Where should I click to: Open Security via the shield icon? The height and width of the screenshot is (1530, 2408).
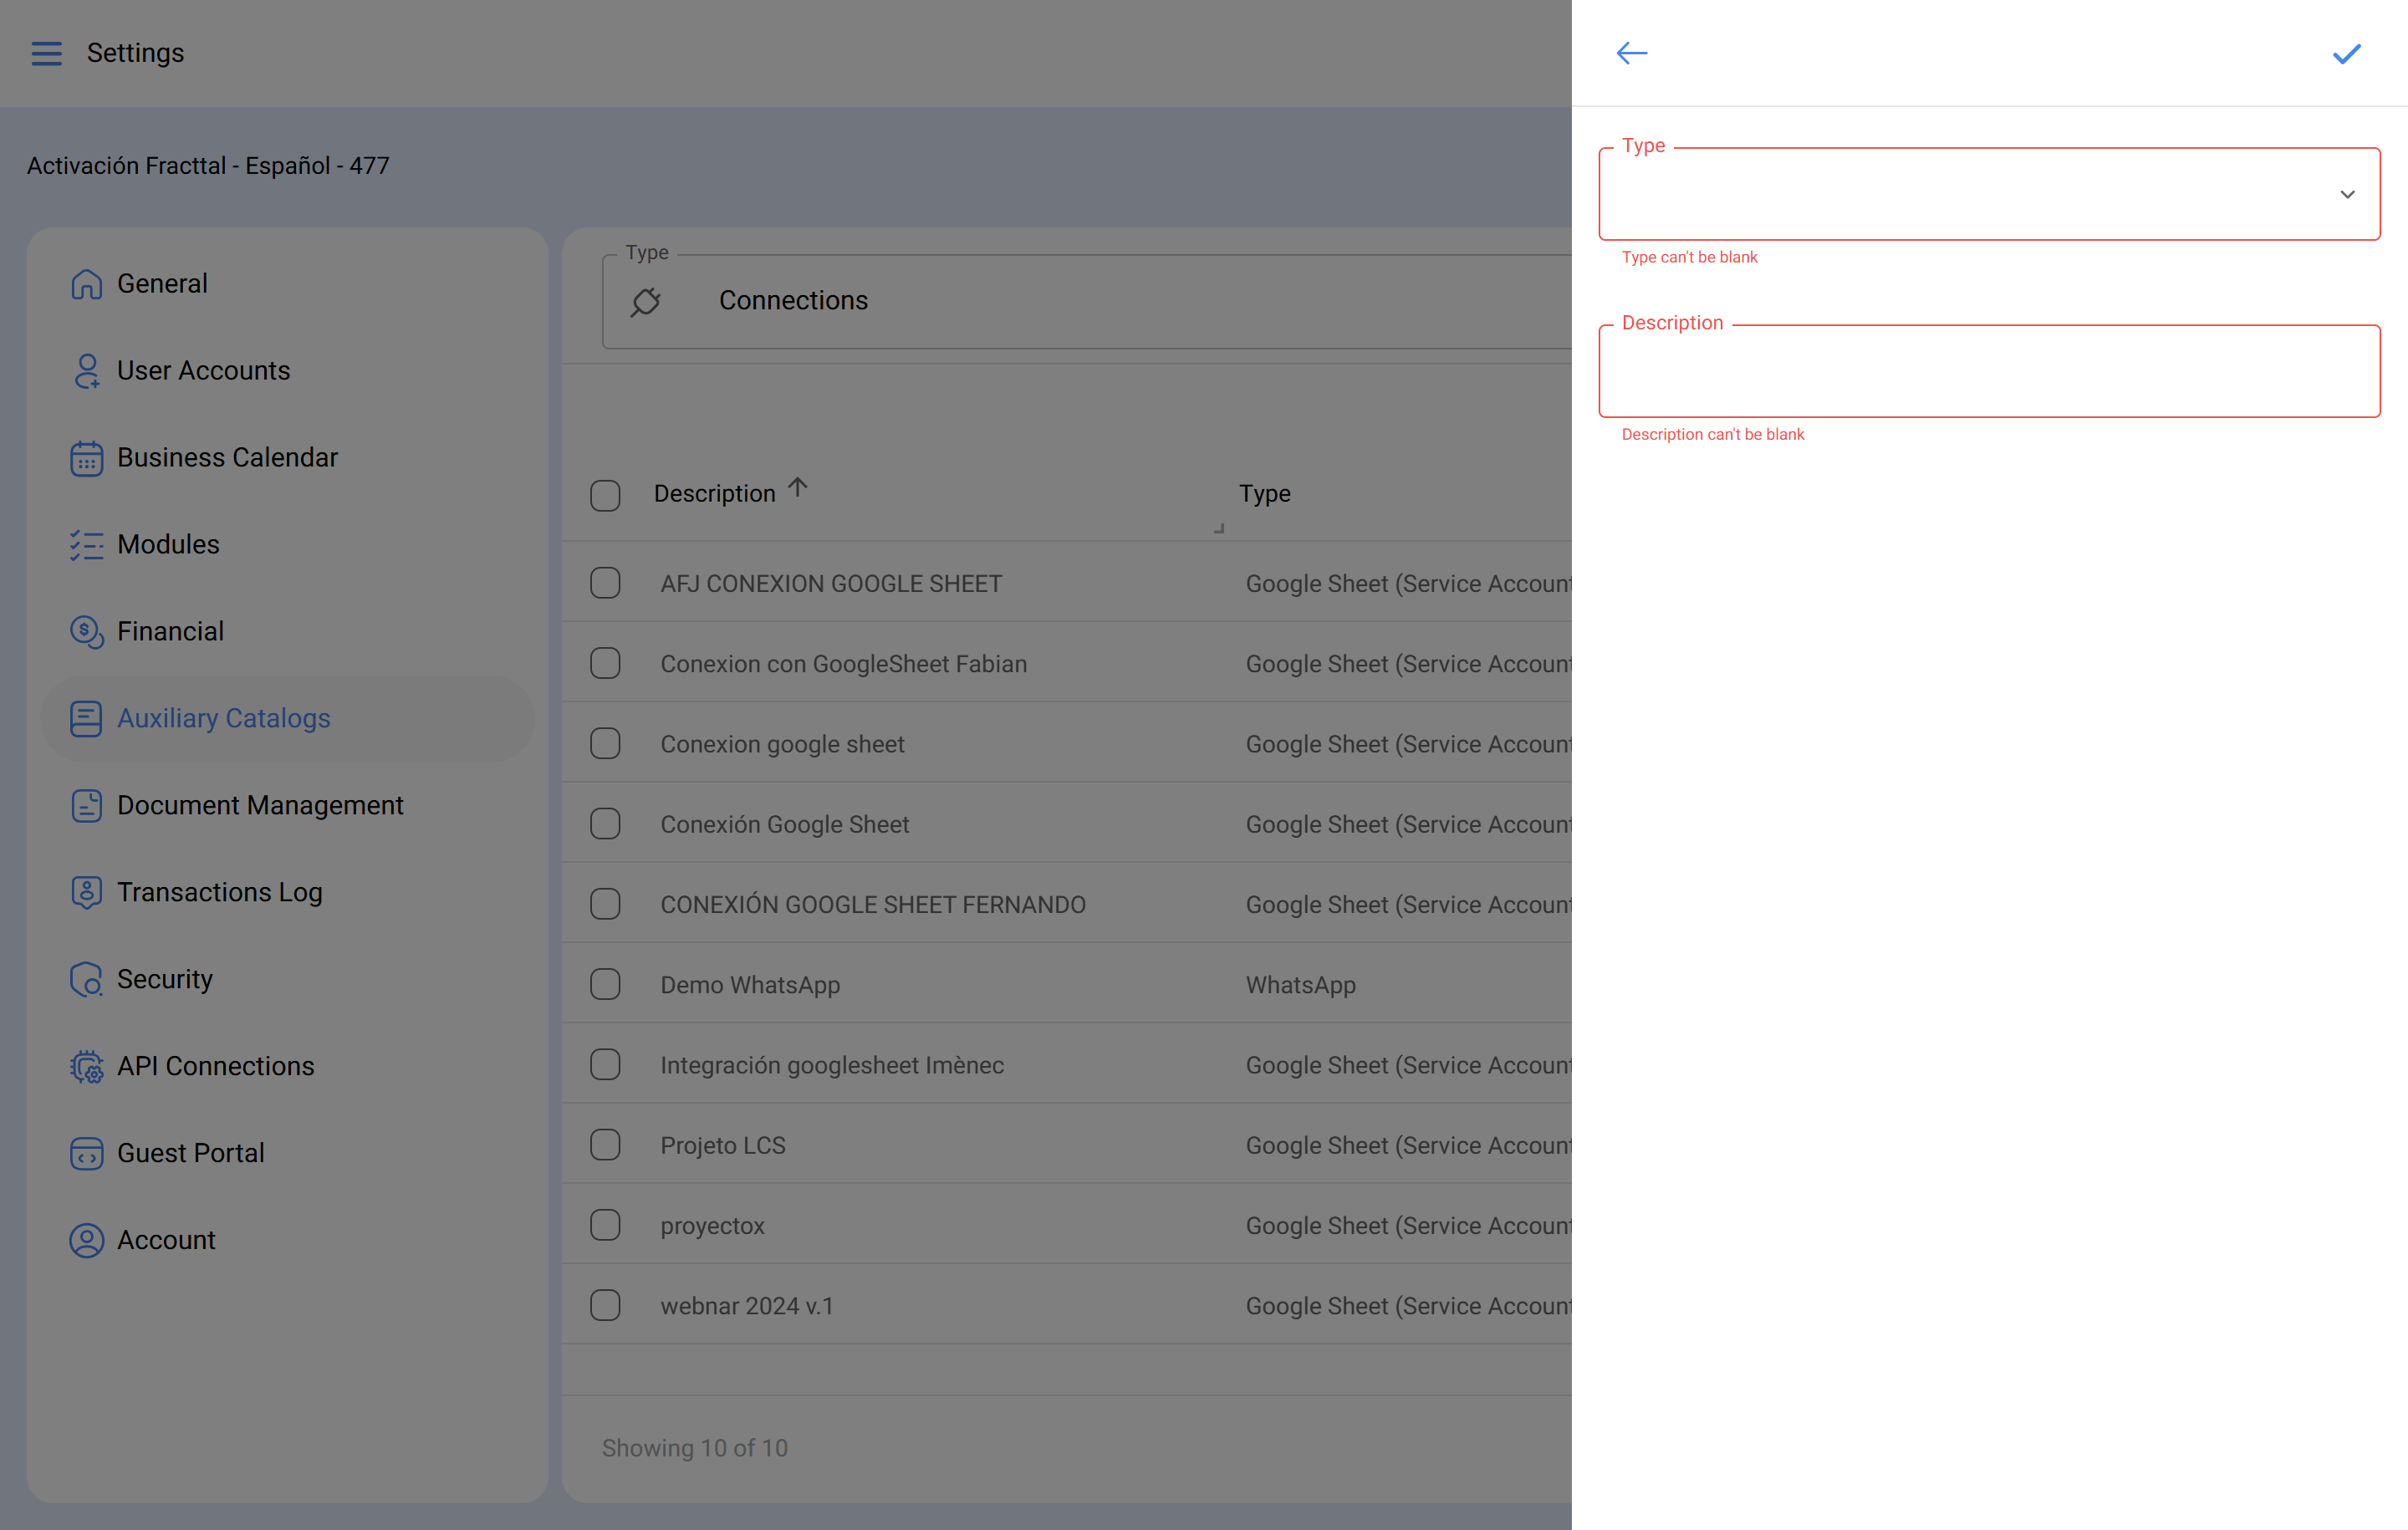(85, 979)
